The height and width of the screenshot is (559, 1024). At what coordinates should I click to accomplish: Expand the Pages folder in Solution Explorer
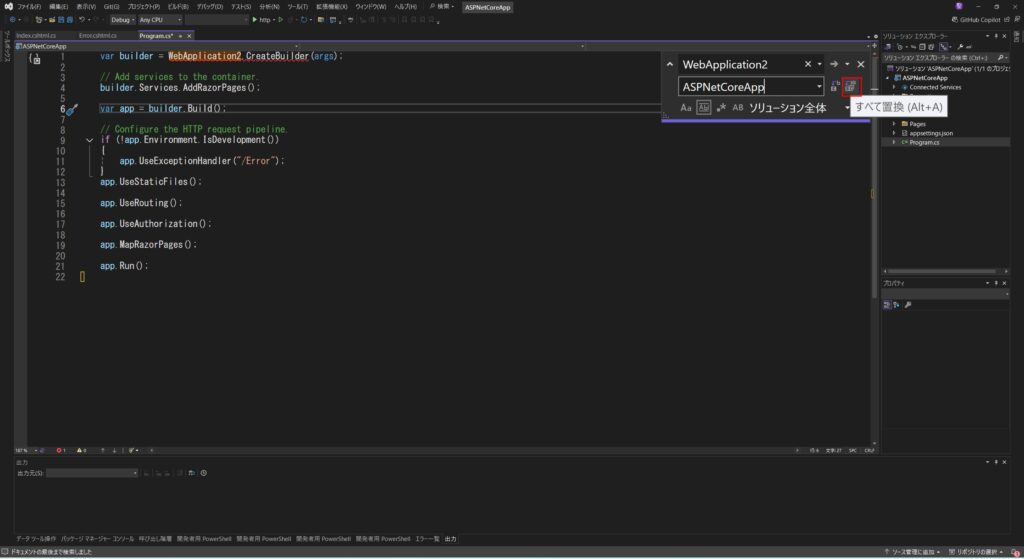click(x=894, y=123)
